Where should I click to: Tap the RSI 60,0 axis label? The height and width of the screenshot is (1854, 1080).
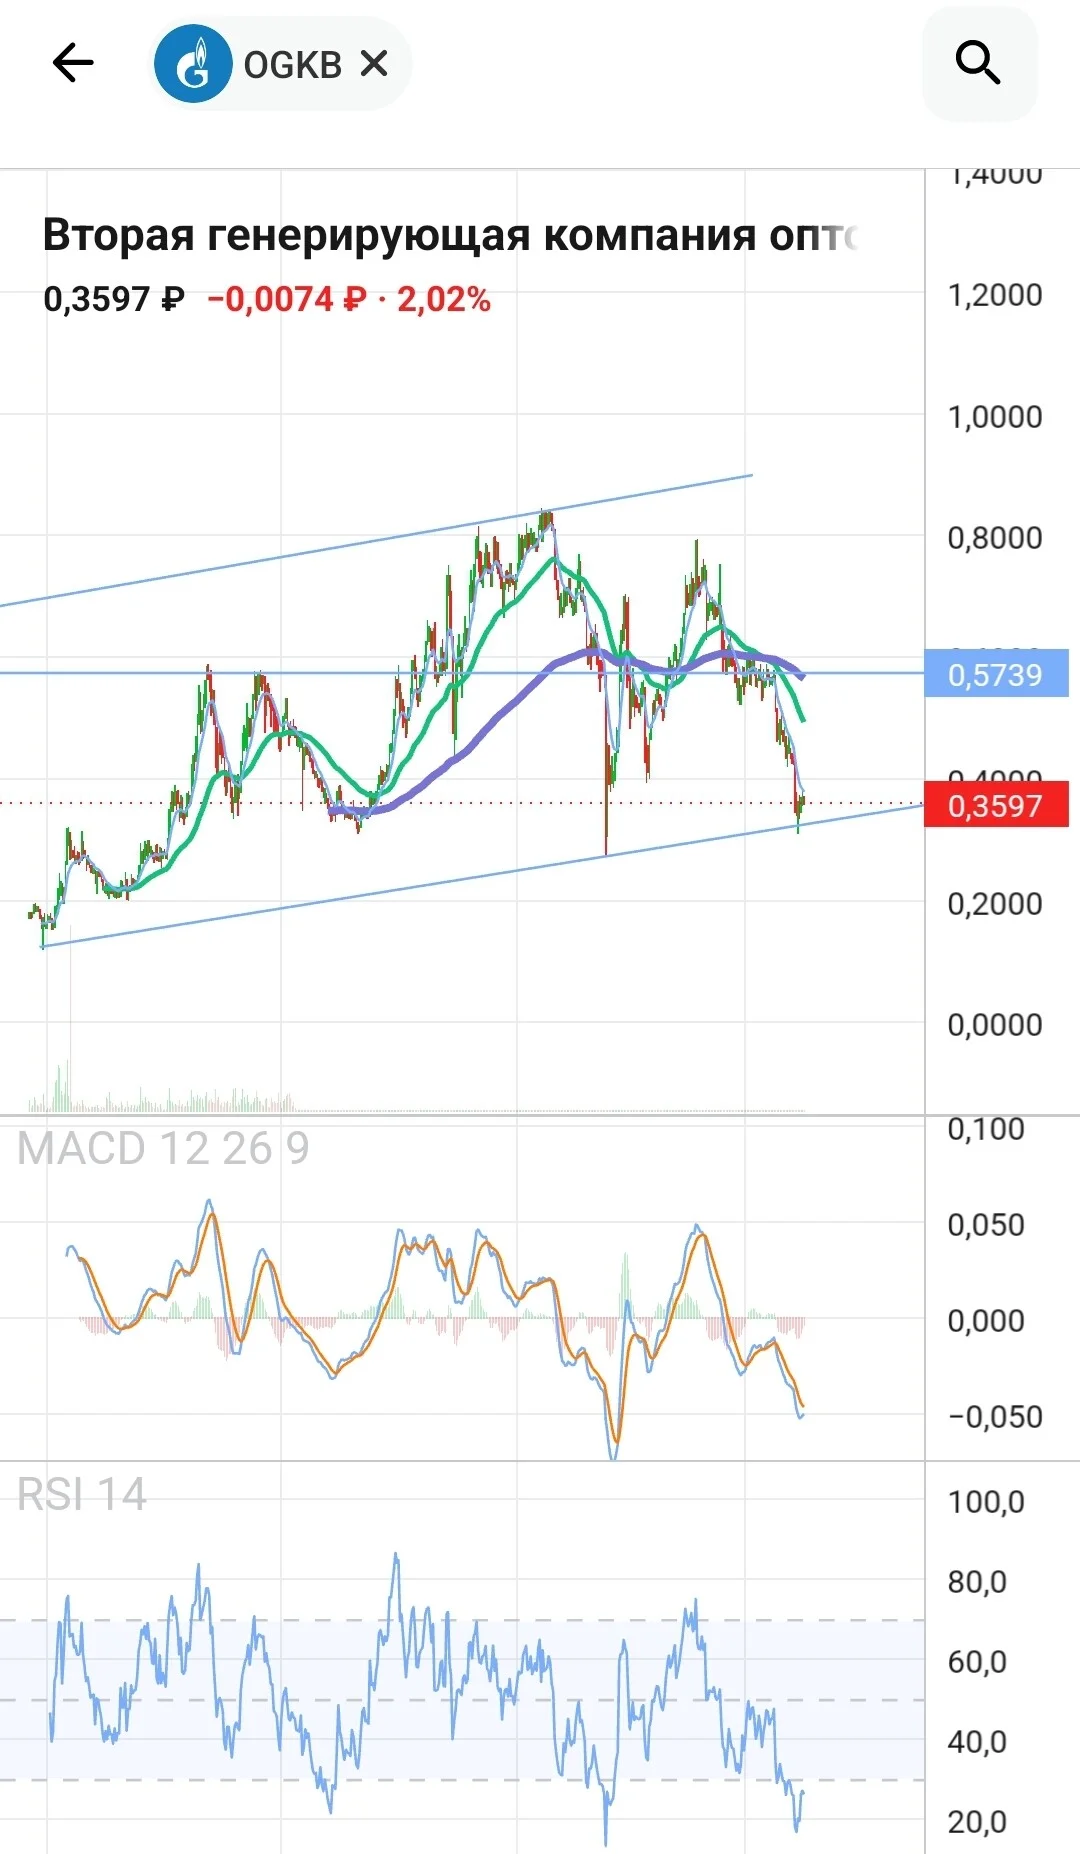[977, 1662]
